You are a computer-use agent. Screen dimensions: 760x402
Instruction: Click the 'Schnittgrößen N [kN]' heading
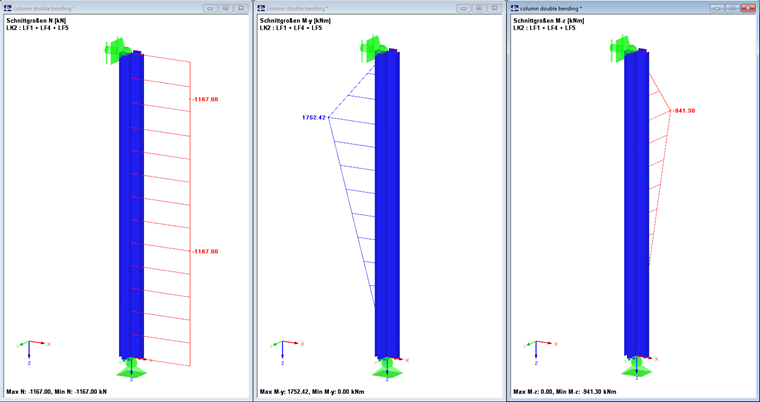pos(36,21)
